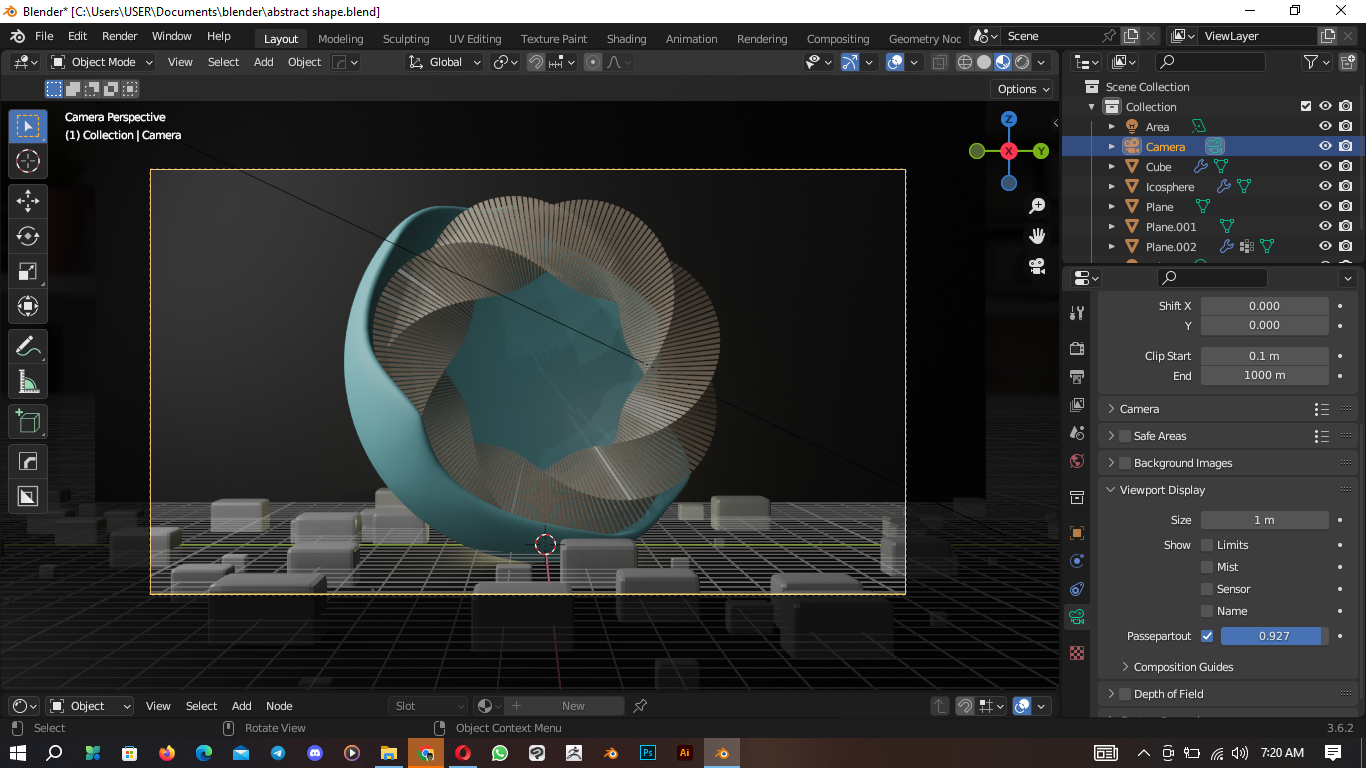
Task: Switch to solid viewport shading
Action: click(984, 62)
